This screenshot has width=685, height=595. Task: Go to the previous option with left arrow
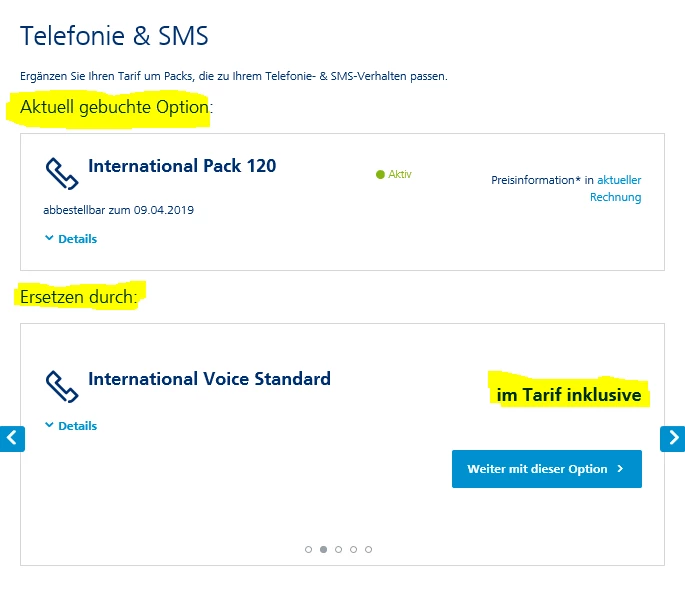[12, 438]
